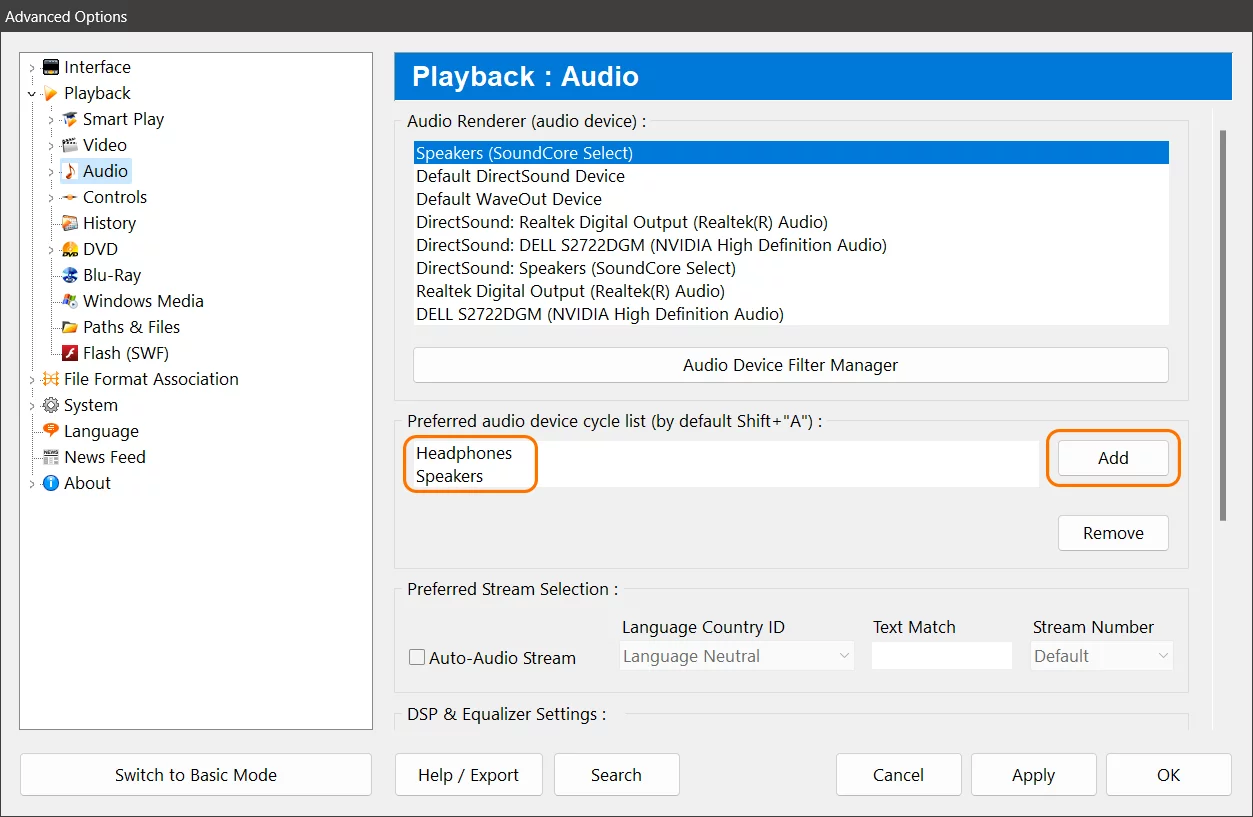Open the Language Country ID dropdown
The image size is (1253, 817).
pos(737,656)
